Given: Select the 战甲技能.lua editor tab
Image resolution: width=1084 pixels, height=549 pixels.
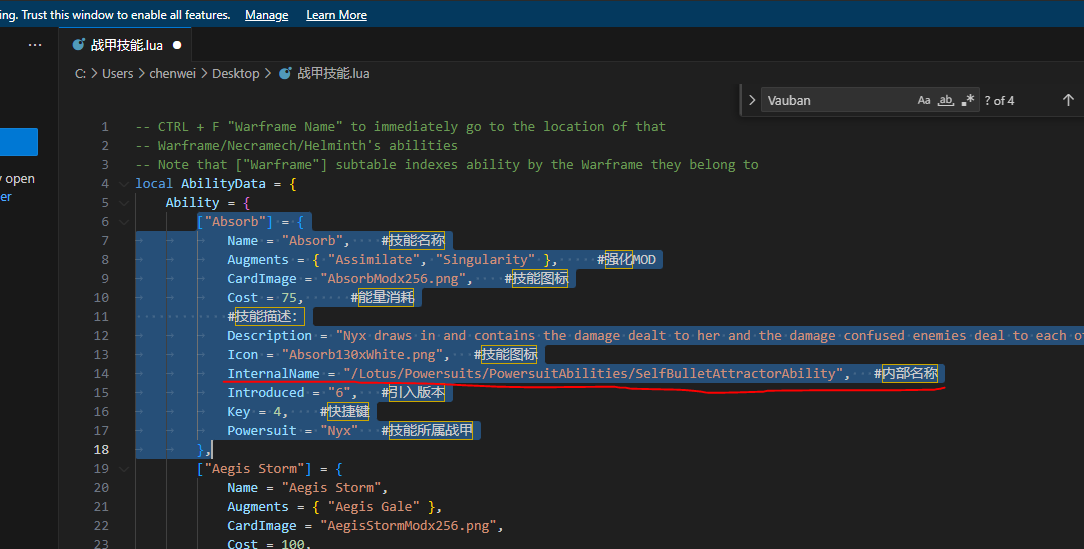Looking at the screenshot, I should click(x=126, y=45).
